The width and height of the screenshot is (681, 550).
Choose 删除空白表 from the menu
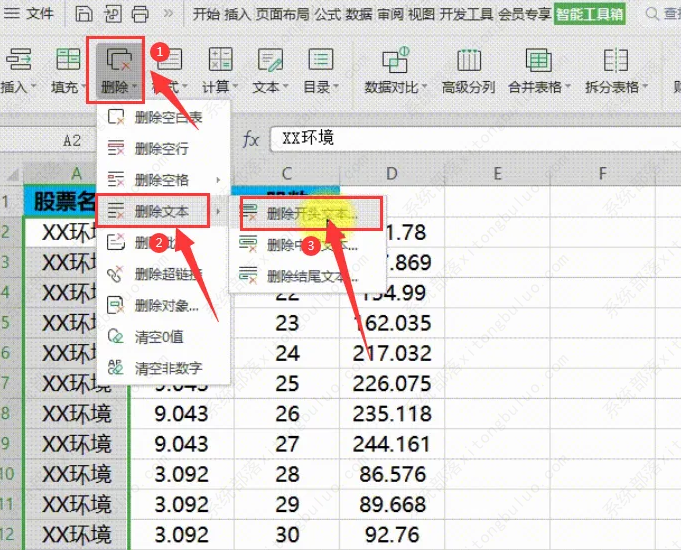click(x=163, y=117)
